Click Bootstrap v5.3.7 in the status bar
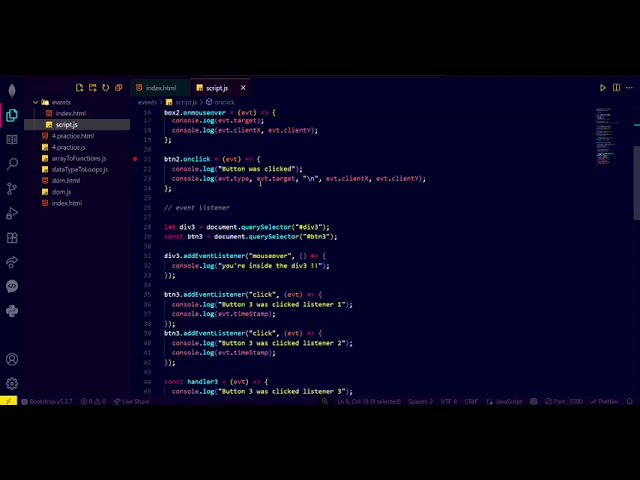640x480 pixels. point(47,401)
